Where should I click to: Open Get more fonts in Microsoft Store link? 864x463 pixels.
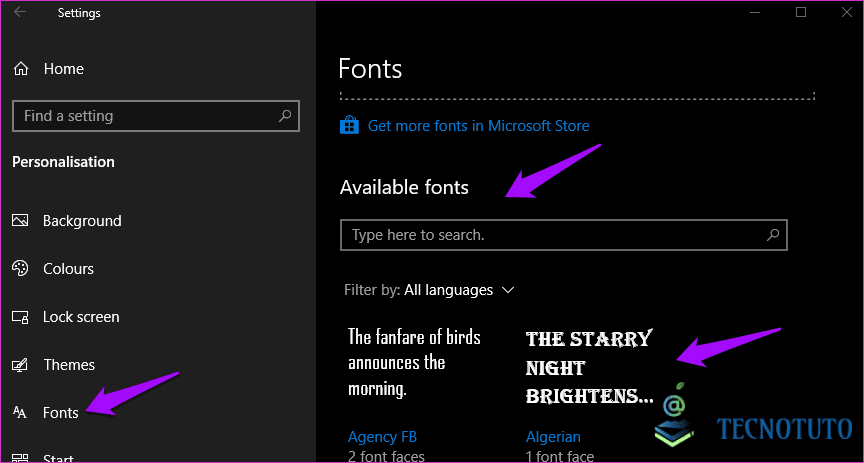point(478,126)
